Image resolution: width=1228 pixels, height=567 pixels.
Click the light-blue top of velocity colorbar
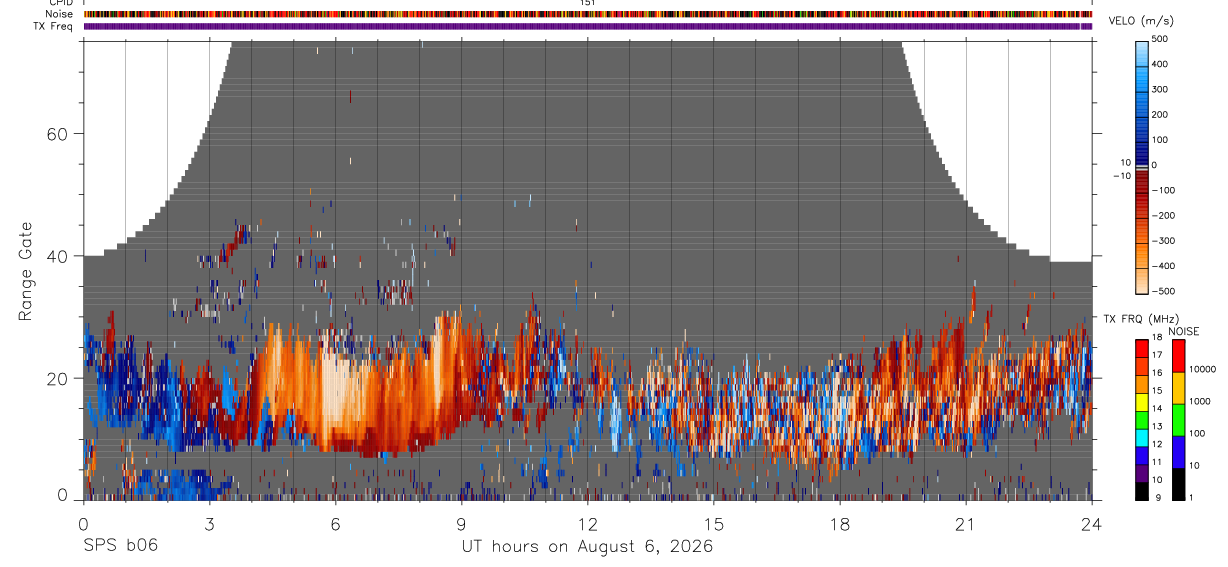[x=1142, y=52]
